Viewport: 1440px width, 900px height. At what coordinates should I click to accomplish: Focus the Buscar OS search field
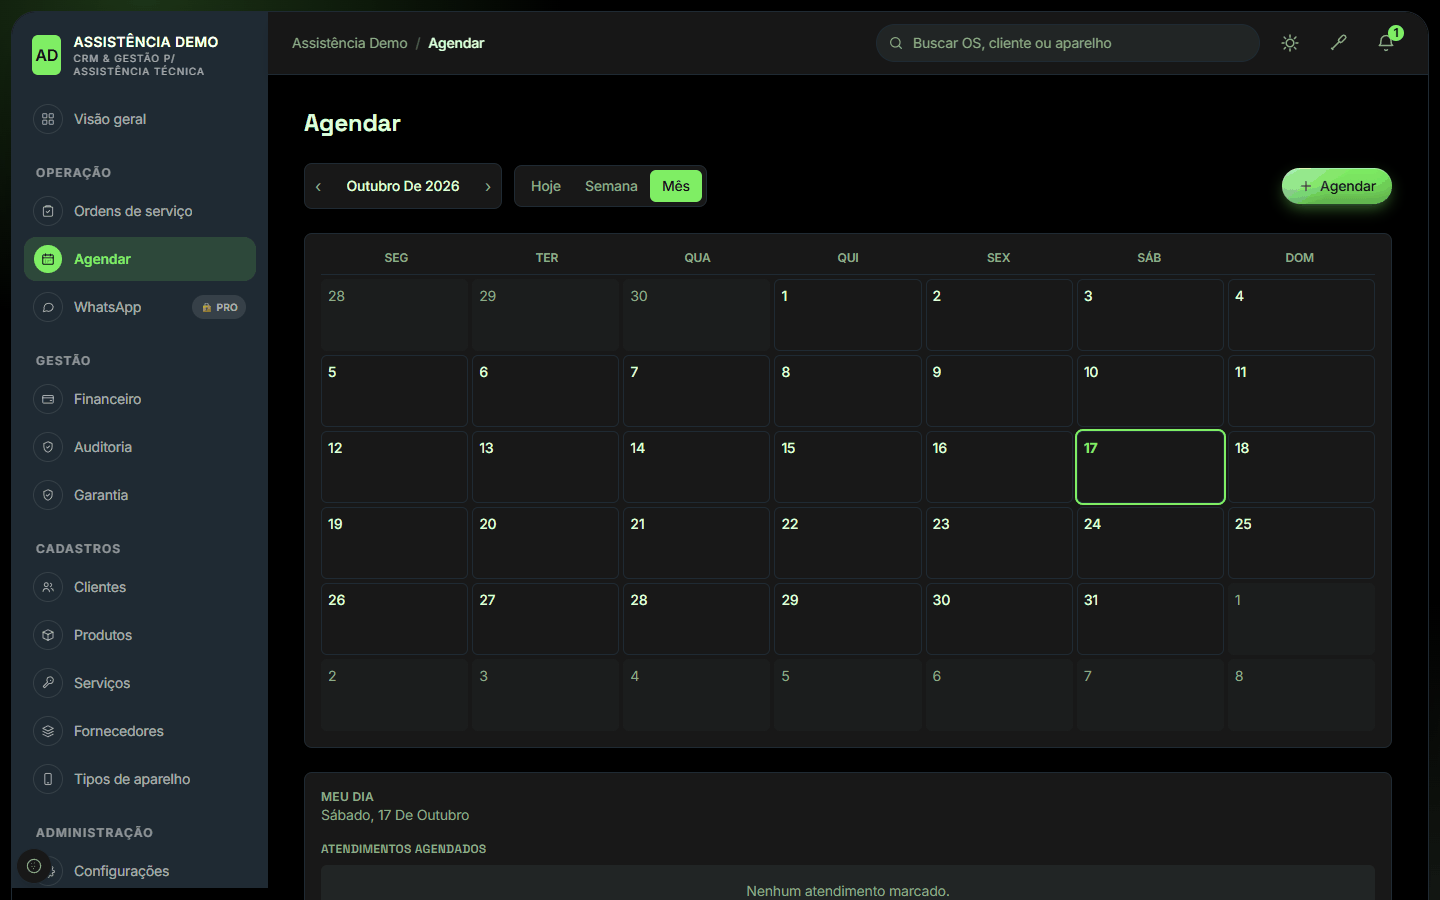point(1068,43)
